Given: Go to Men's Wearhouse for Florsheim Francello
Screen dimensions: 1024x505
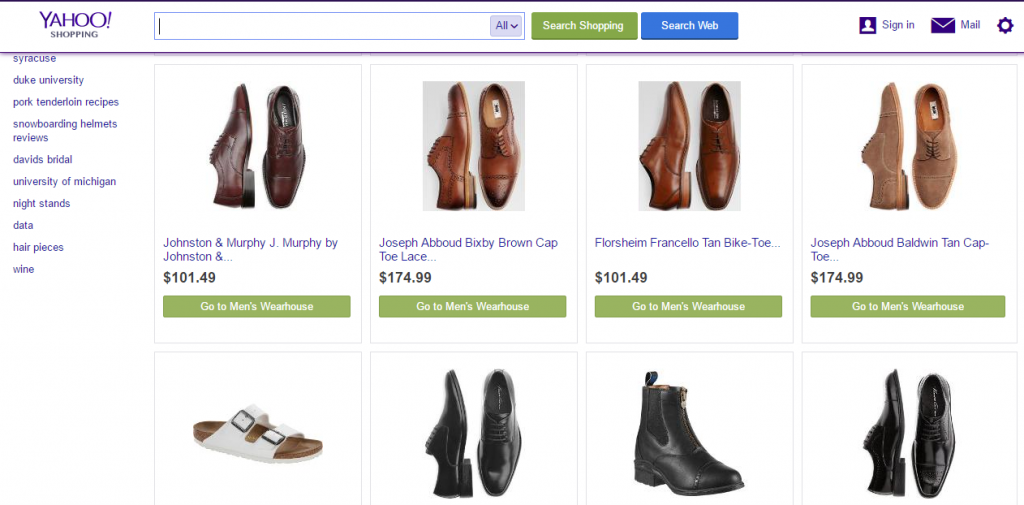Looking at the screenshot, I should tap(688, 306).
